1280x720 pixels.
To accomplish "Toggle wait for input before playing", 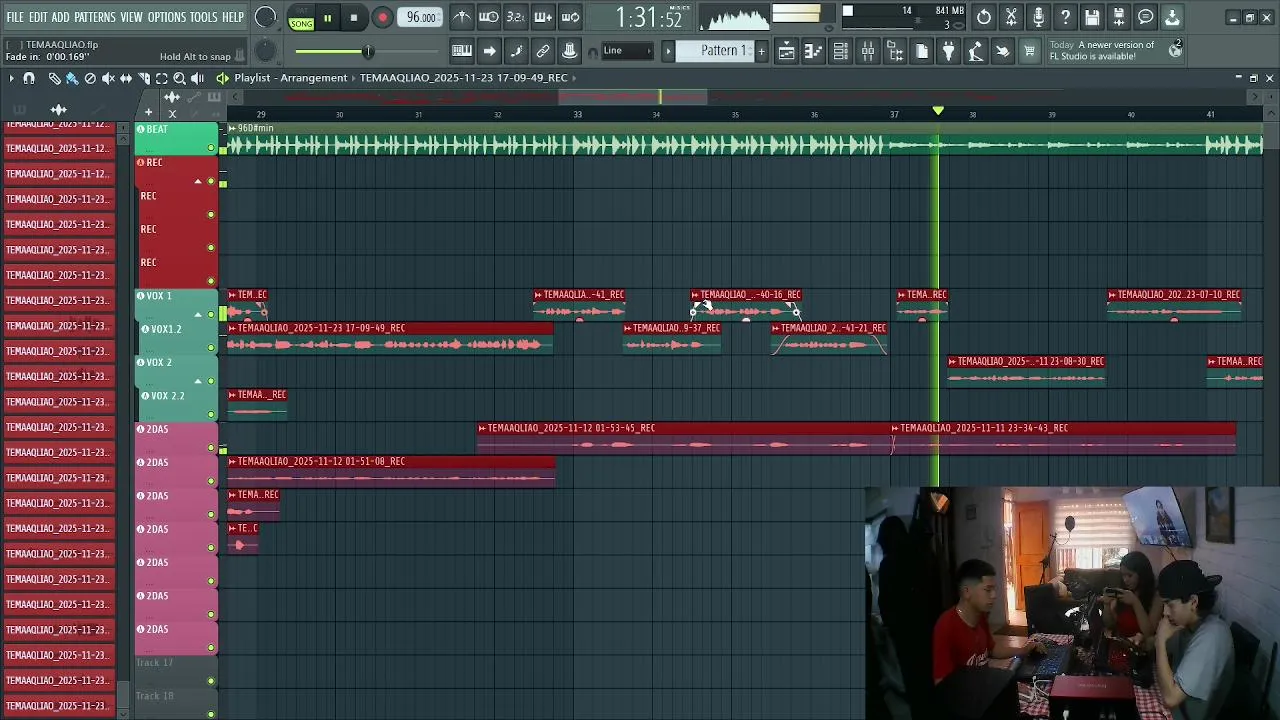I will click(x=488, y=17).
